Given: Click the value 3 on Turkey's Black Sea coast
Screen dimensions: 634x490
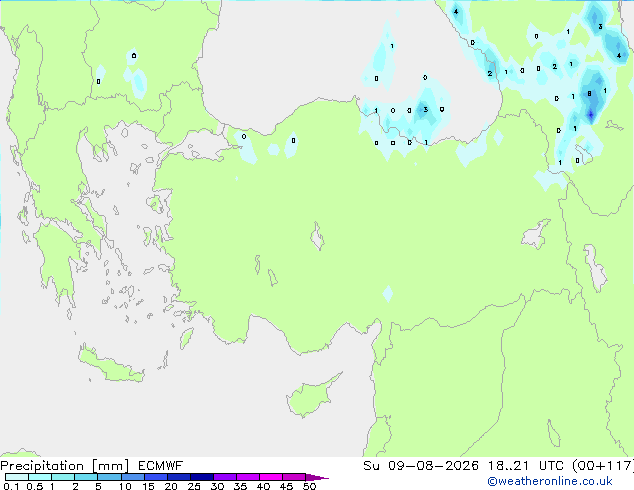Looking at the screenshot, I should [425, 110].
